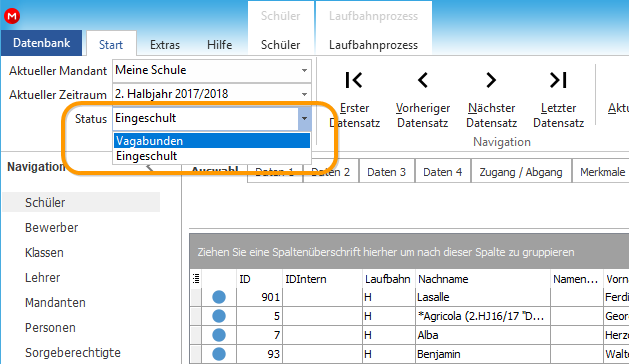The width and height of the screenshot is (629, 364).
Task: Click the ID cell 7
Action: 259,335
